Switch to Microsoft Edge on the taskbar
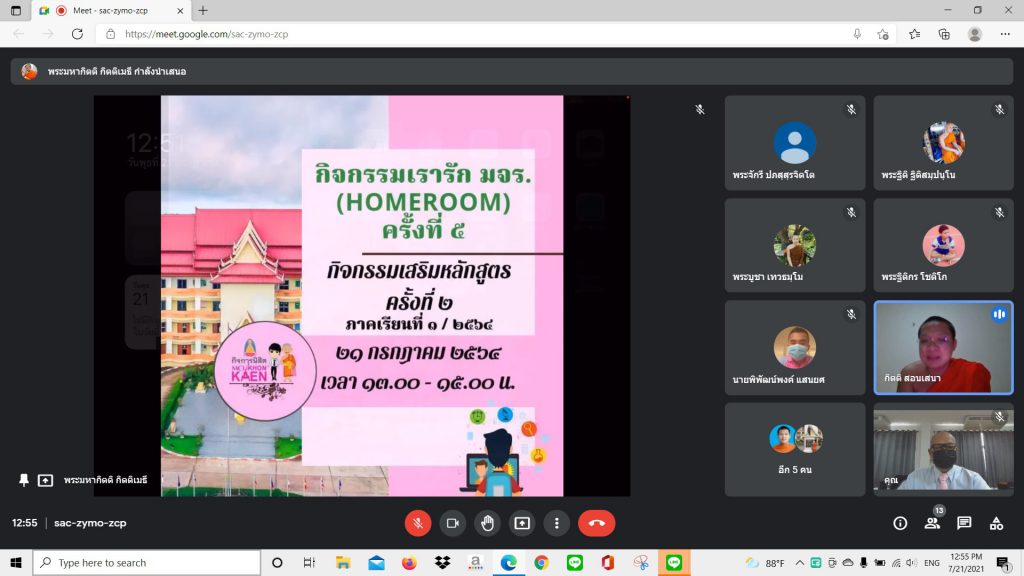 [508, 562]
